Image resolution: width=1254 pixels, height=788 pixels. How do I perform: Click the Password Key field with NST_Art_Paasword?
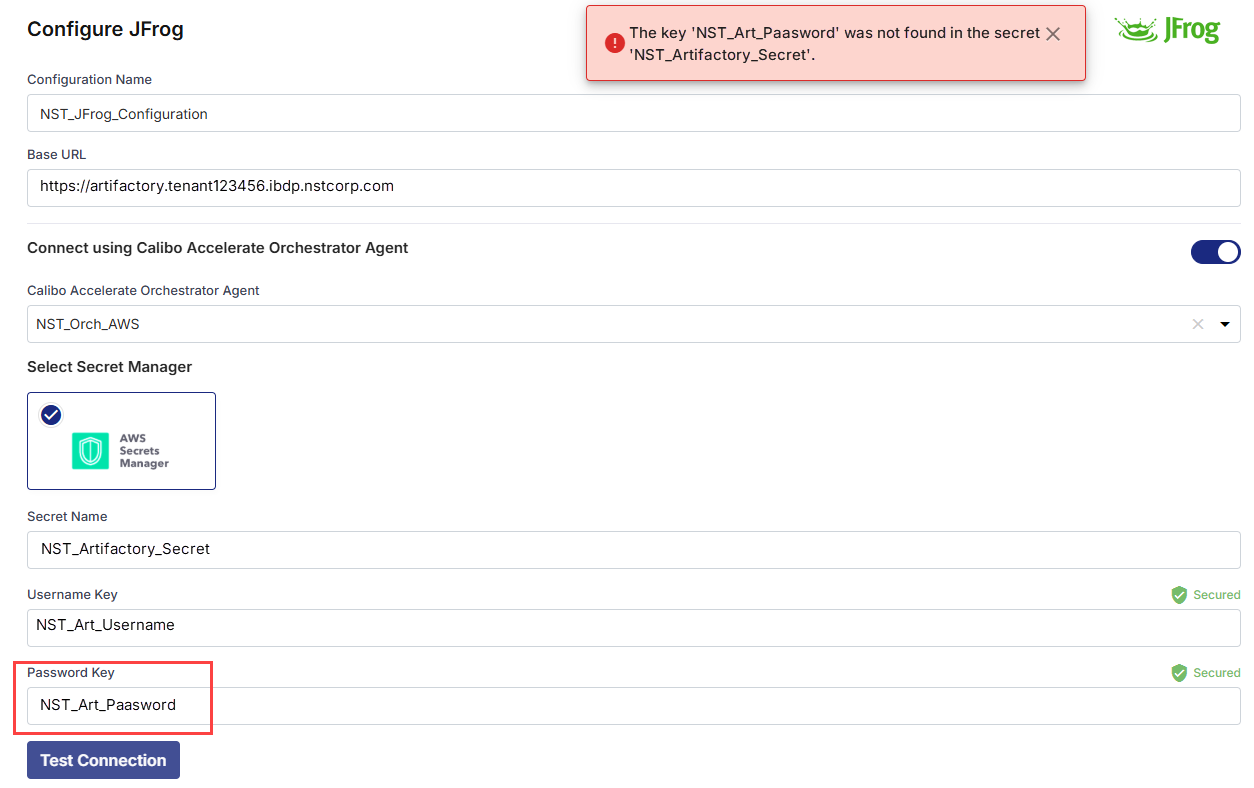pyautogui.click(x=633, y=705)
